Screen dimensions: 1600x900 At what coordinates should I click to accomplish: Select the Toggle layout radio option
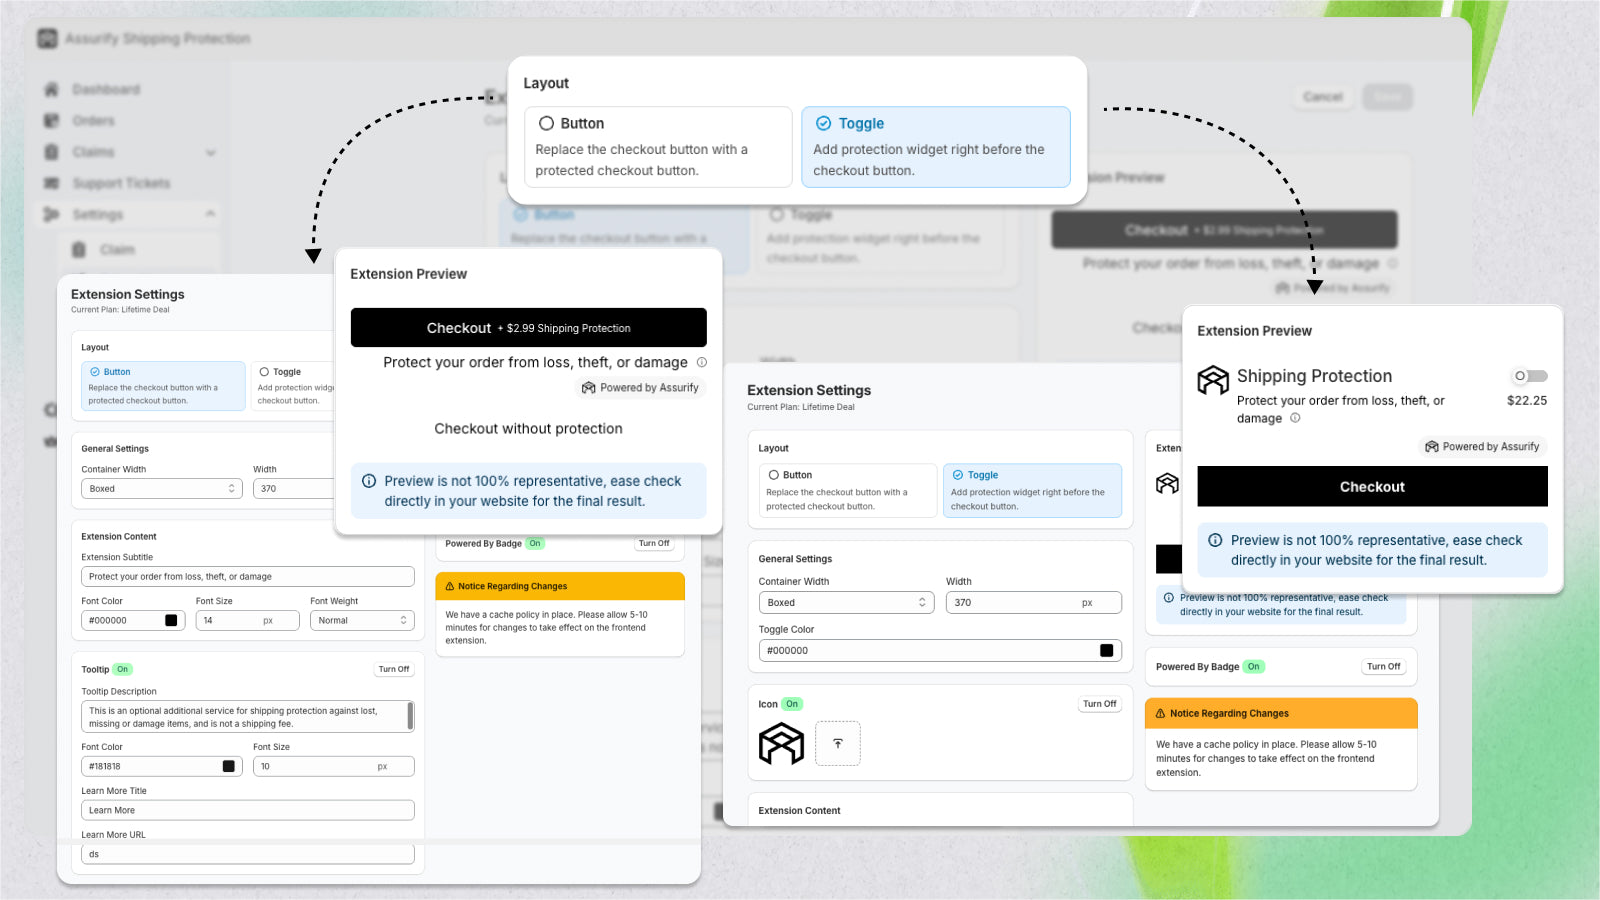(822, 123)
